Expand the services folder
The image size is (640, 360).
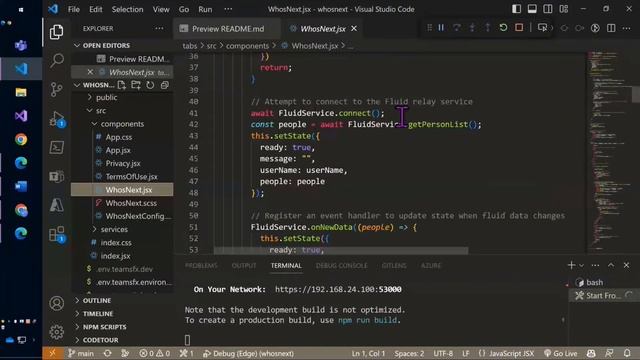[114, 229]
